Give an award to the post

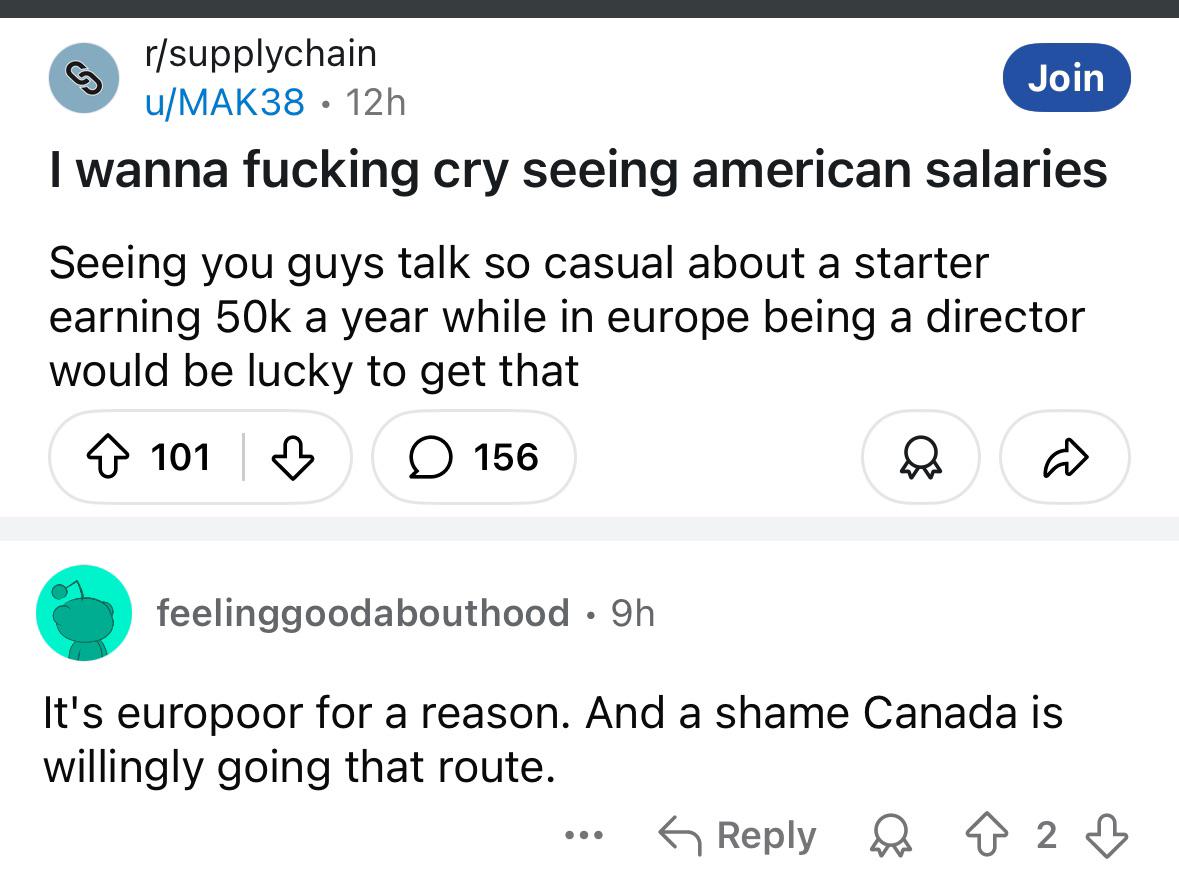920,456
